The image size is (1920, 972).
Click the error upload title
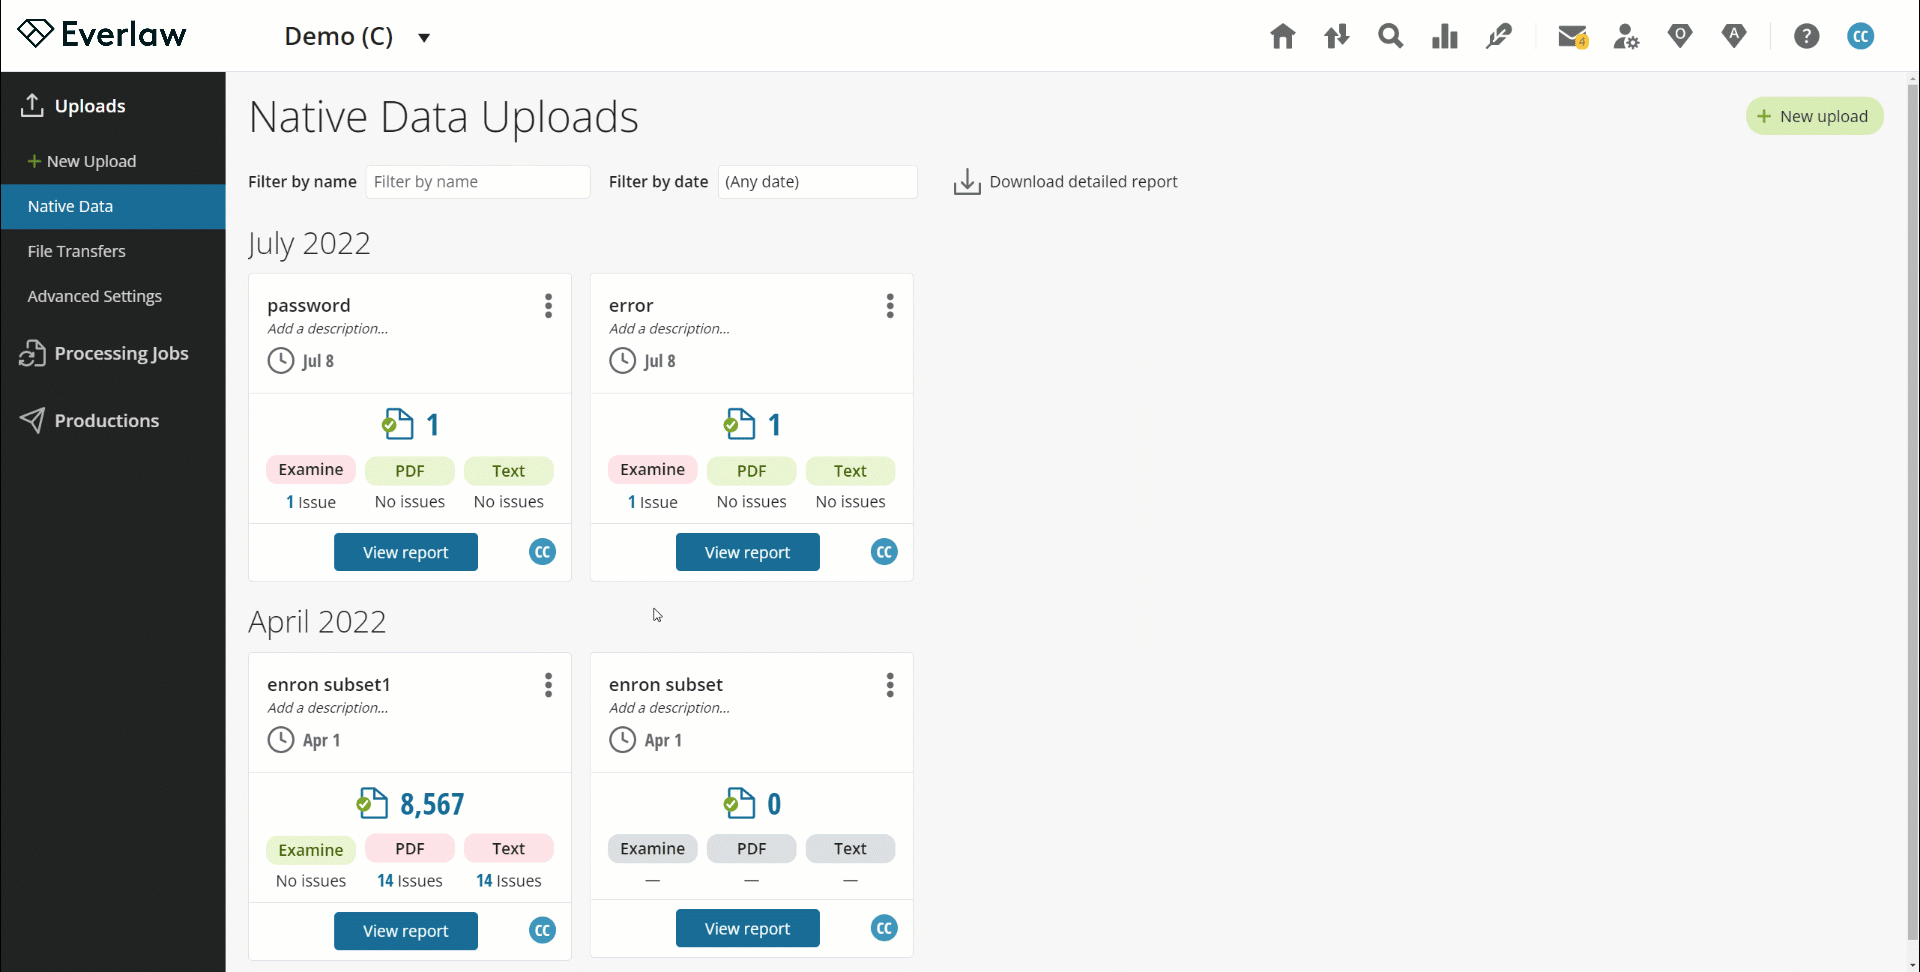[x=631, y=305]
